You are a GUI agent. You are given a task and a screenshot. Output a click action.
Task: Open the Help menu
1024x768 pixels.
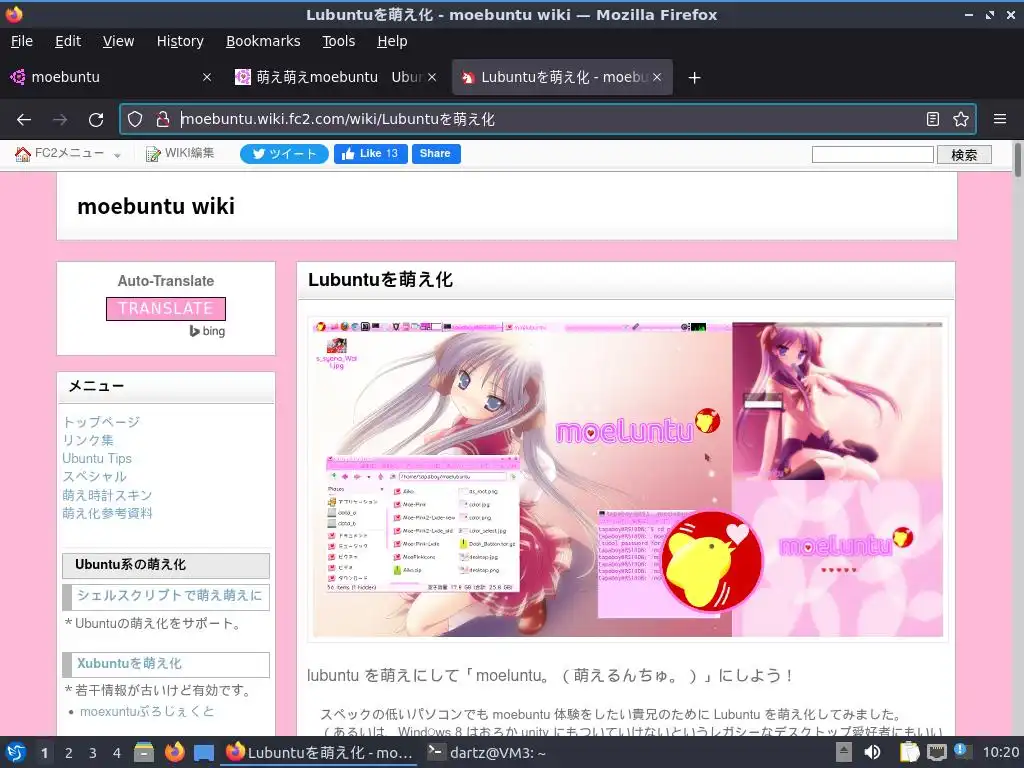(x=392, y=41)
